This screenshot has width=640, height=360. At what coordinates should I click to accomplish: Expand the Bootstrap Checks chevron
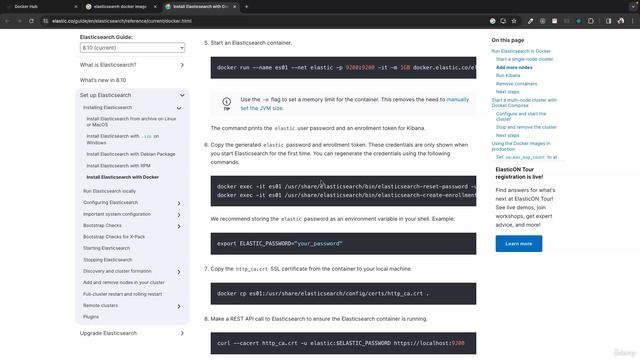click(179, 226)
